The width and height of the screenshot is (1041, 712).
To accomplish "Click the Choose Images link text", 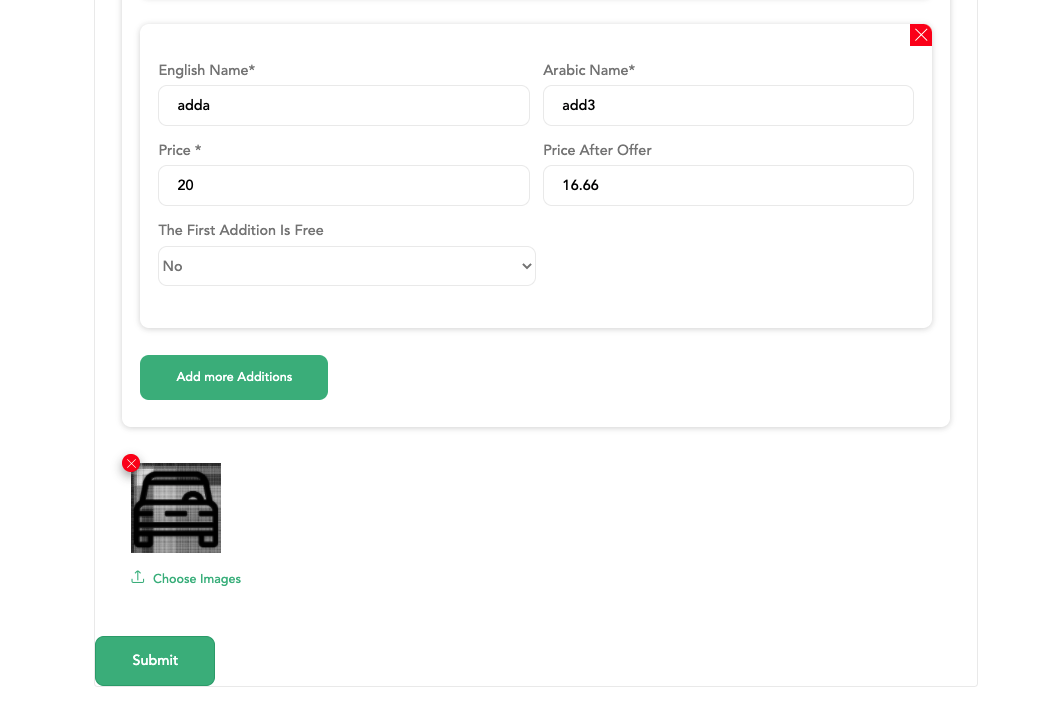I will pos(197,579).
